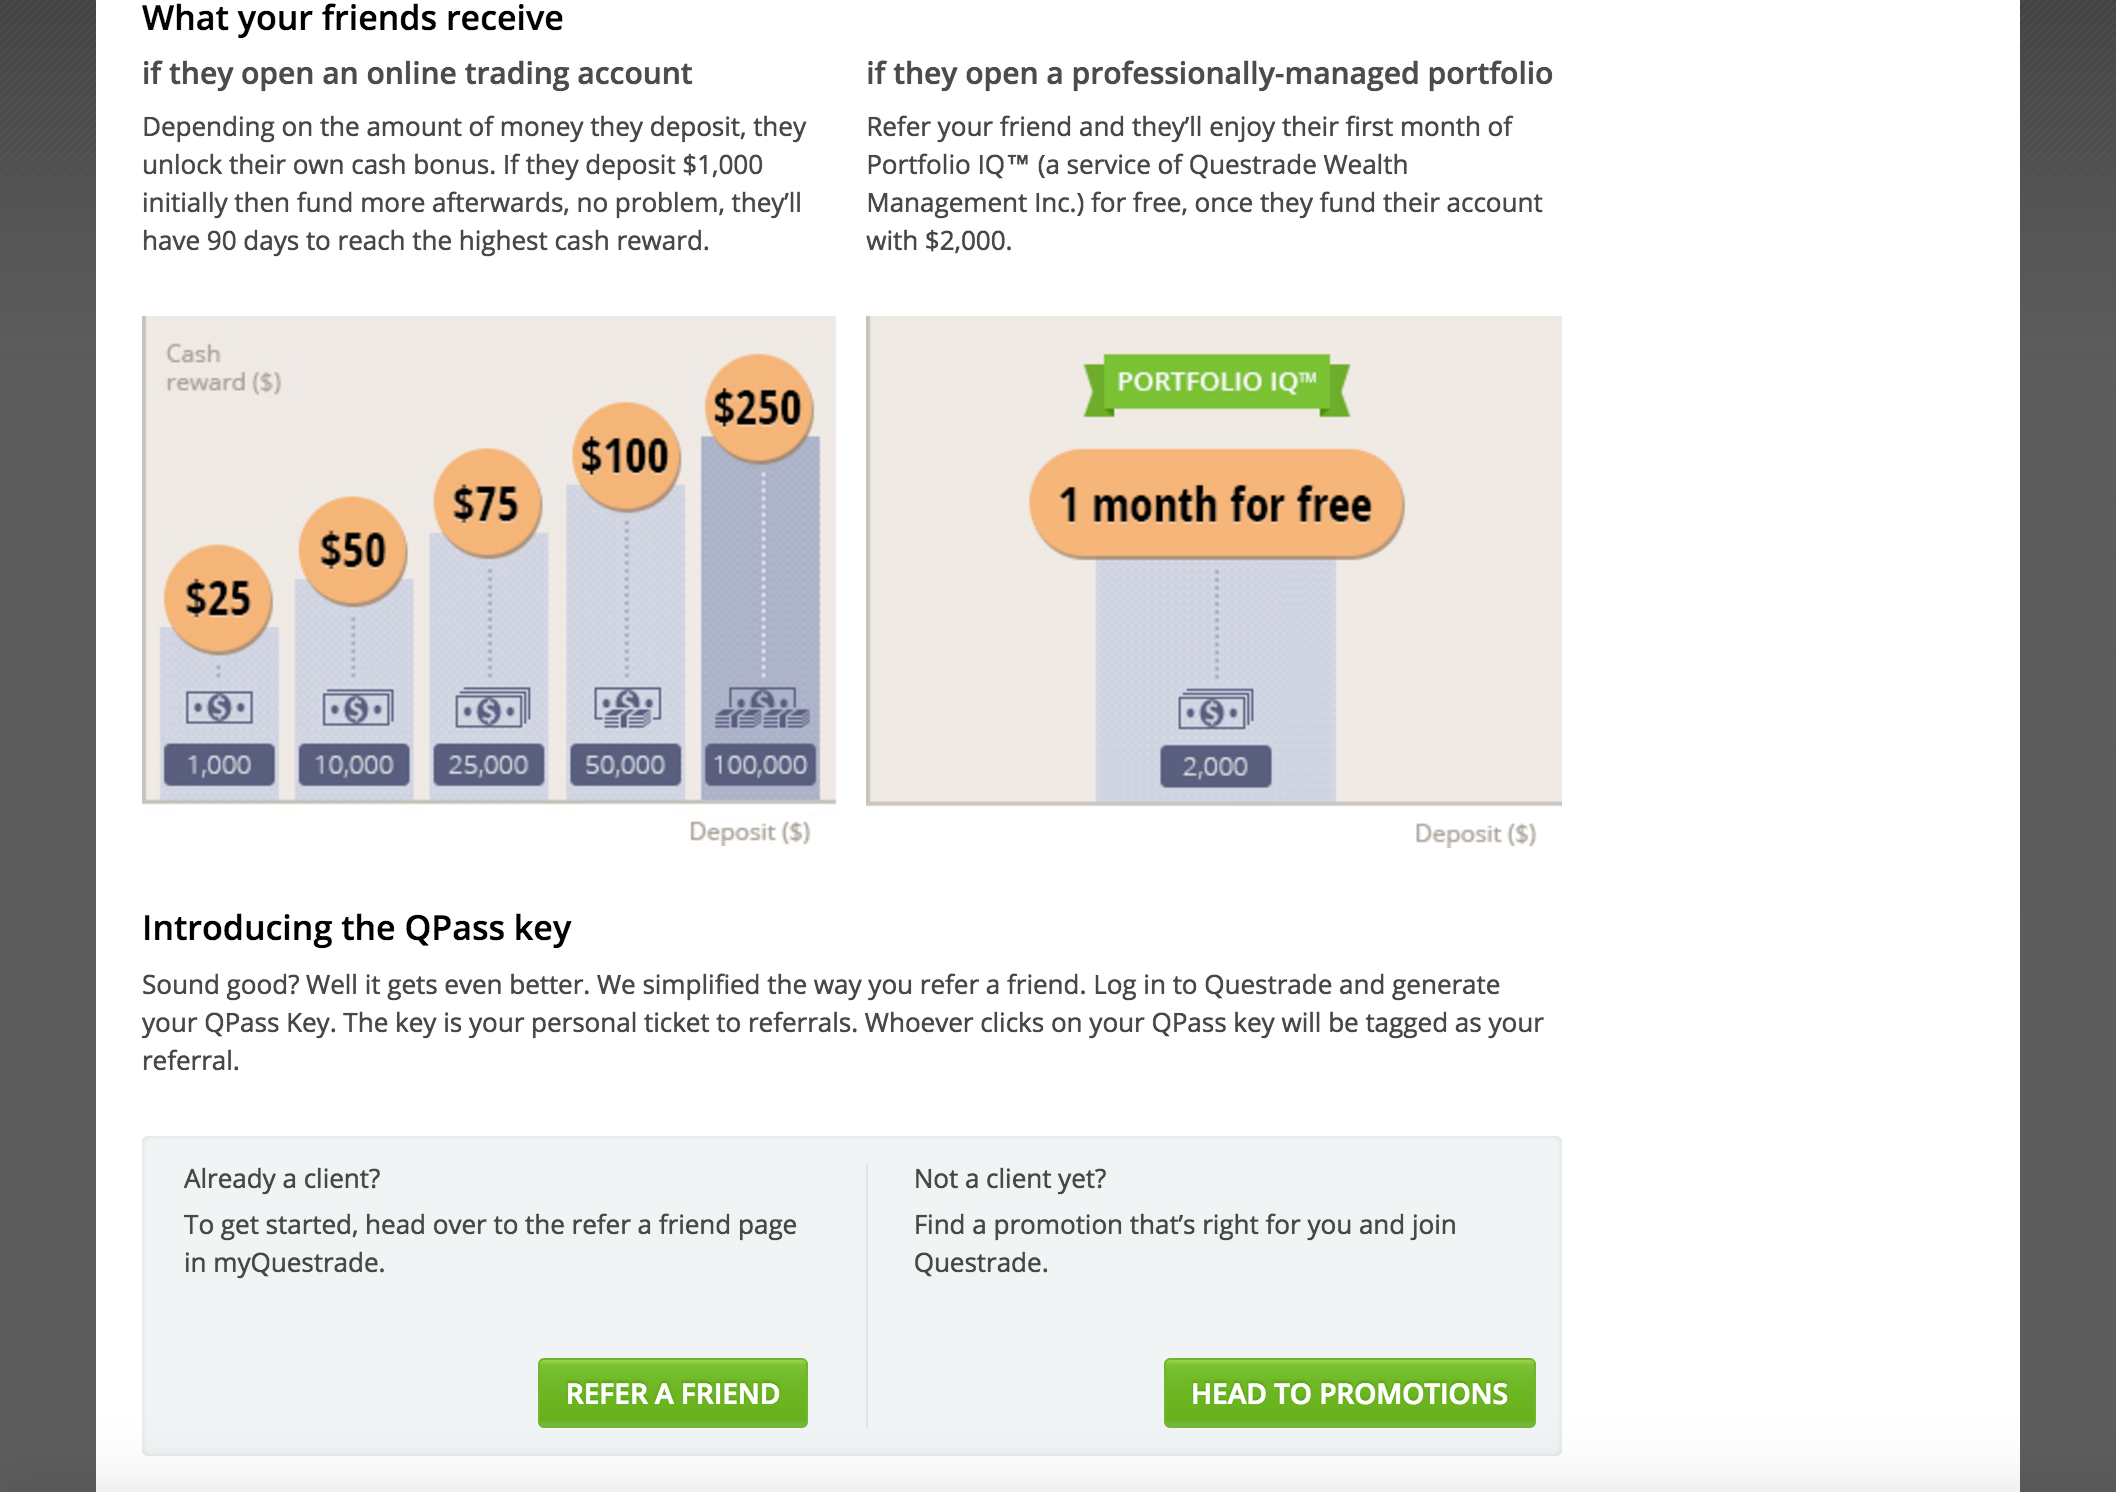Click the HEAD TO PROMOTIONS button
Screen dimensions: 2116x1492
coord(1349,1392)
